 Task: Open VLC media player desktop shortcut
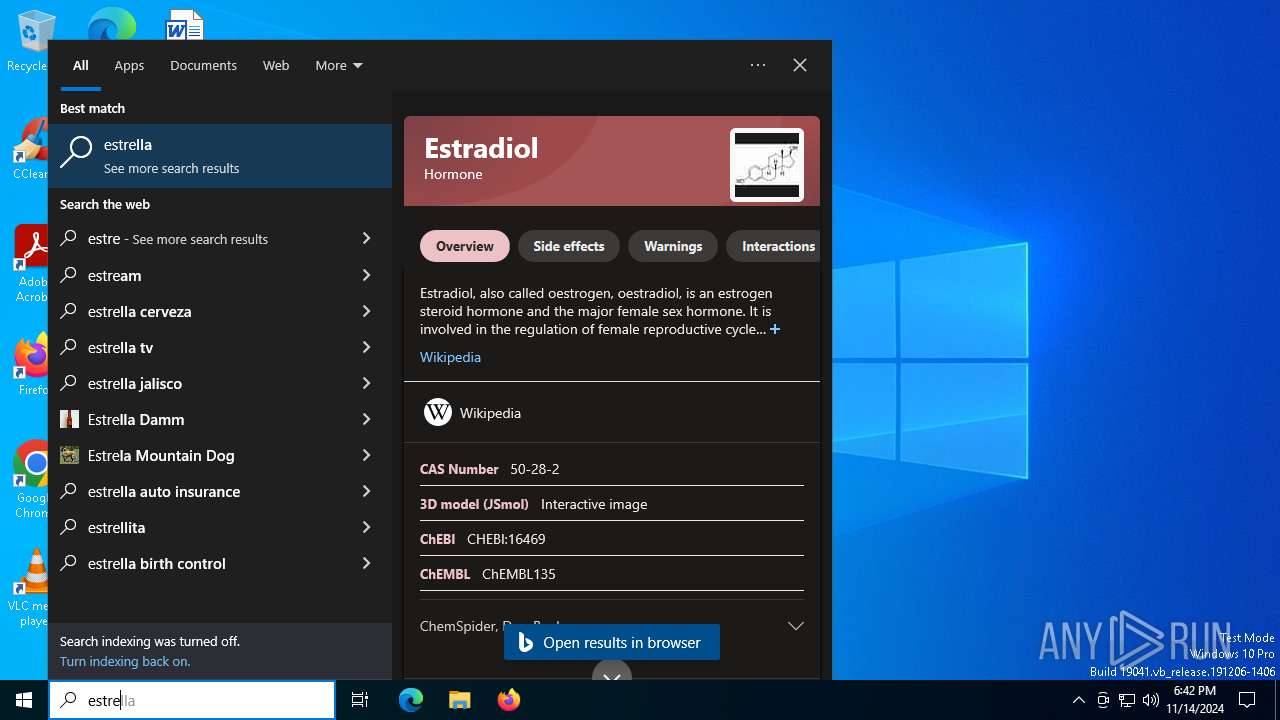coord(32,587)
